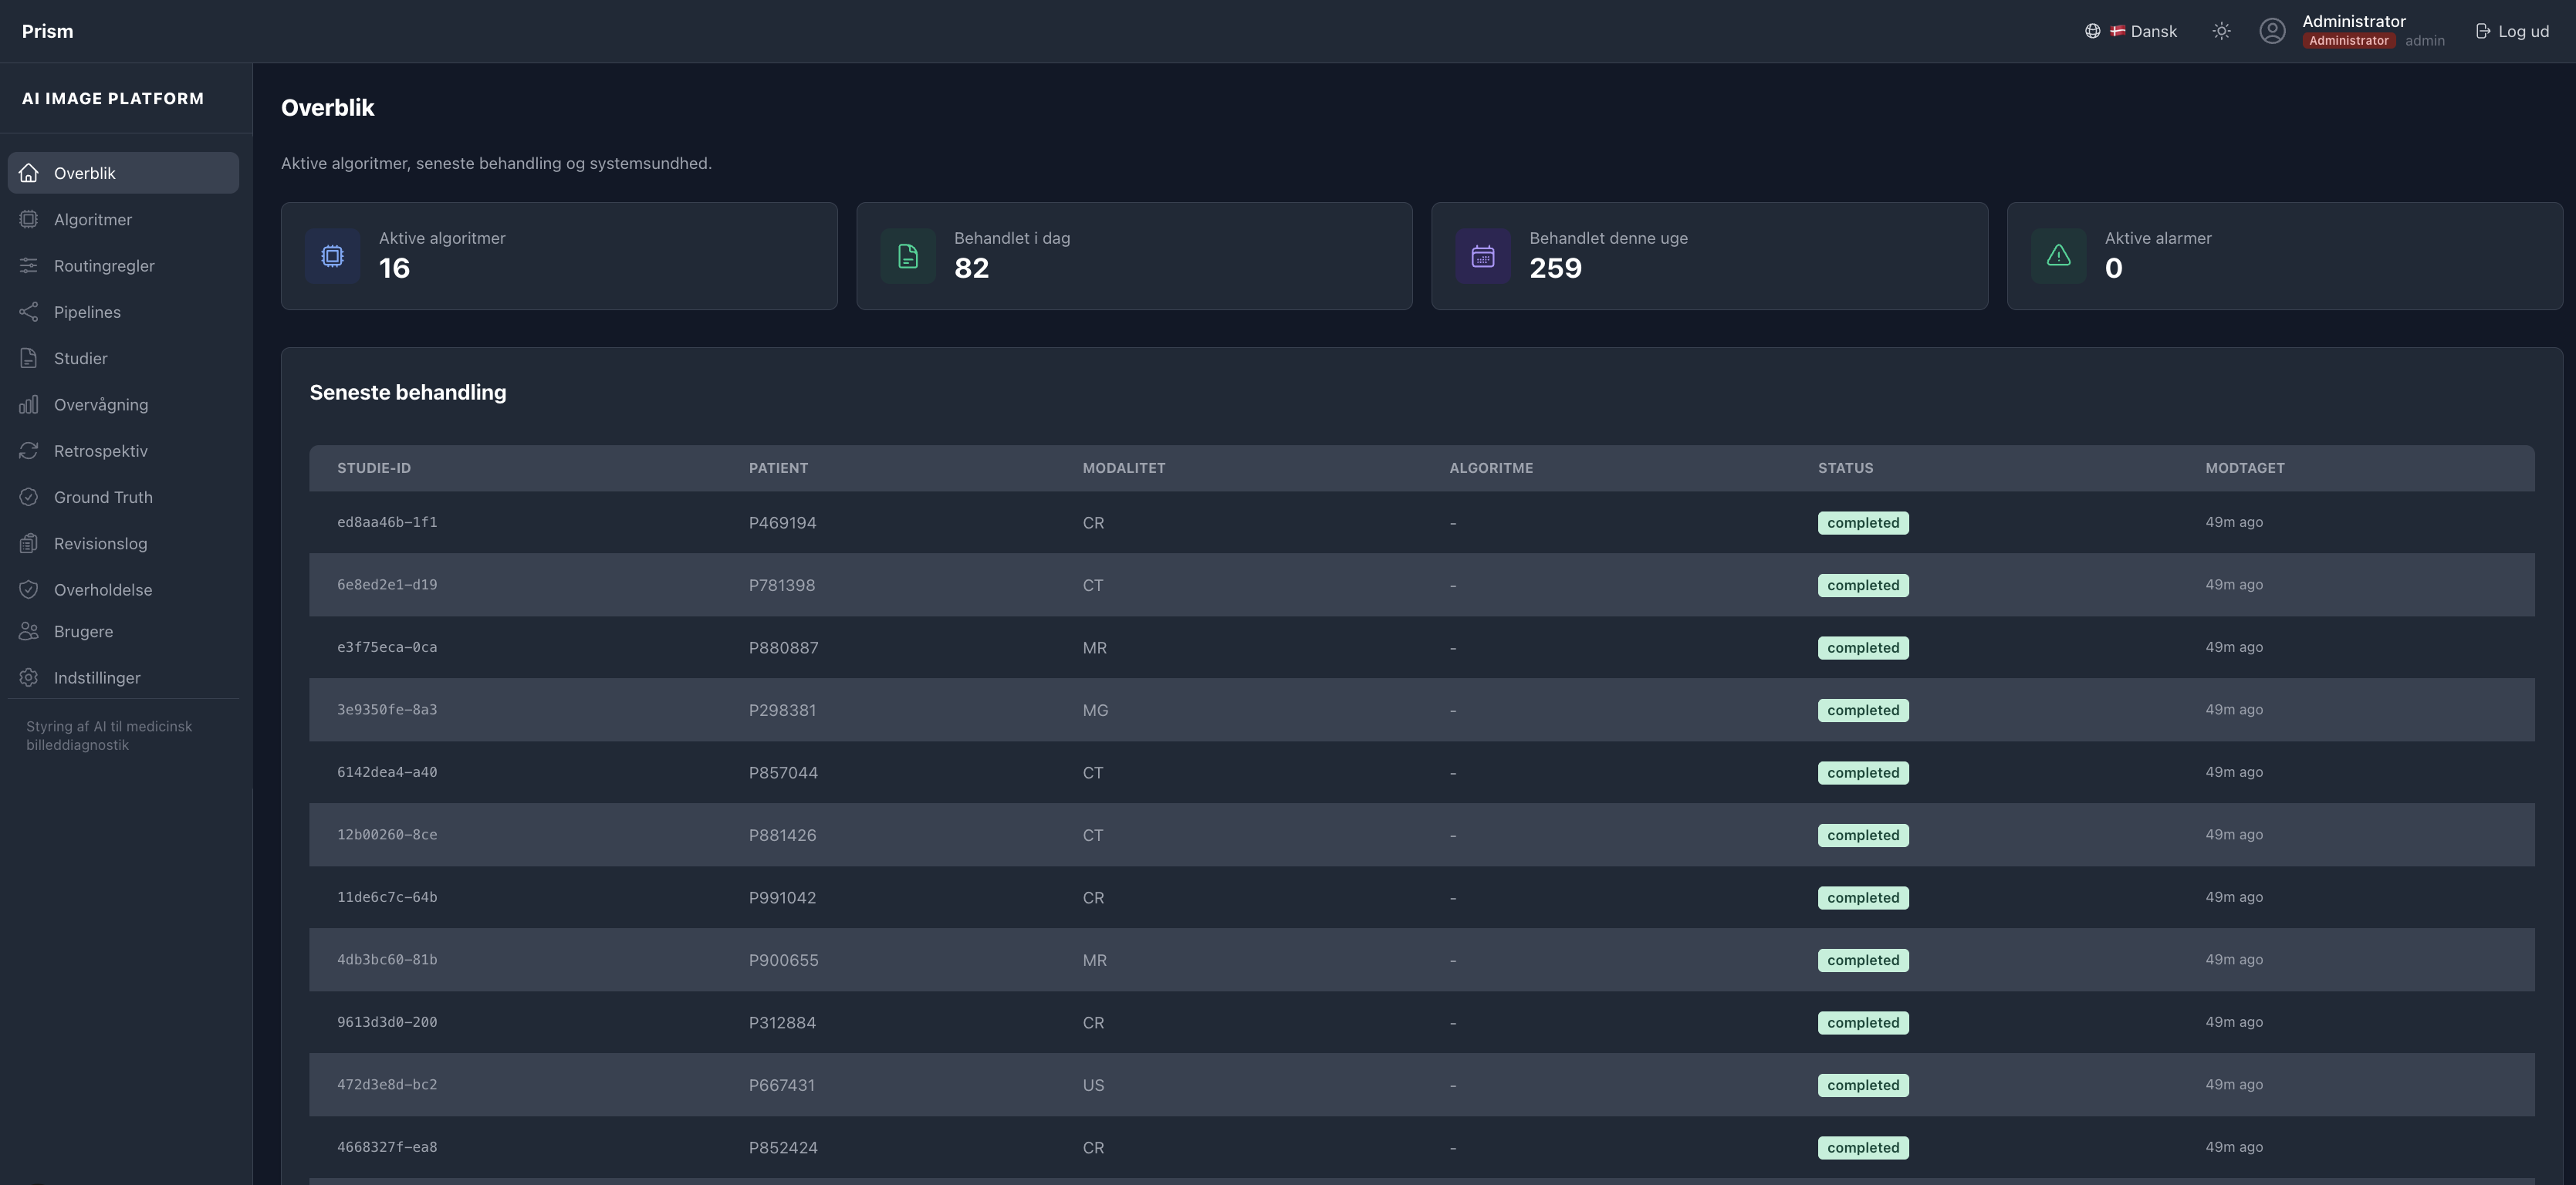Click the Routingregler sliders icon
2576x1185 pixels.
tap(28, 266)
